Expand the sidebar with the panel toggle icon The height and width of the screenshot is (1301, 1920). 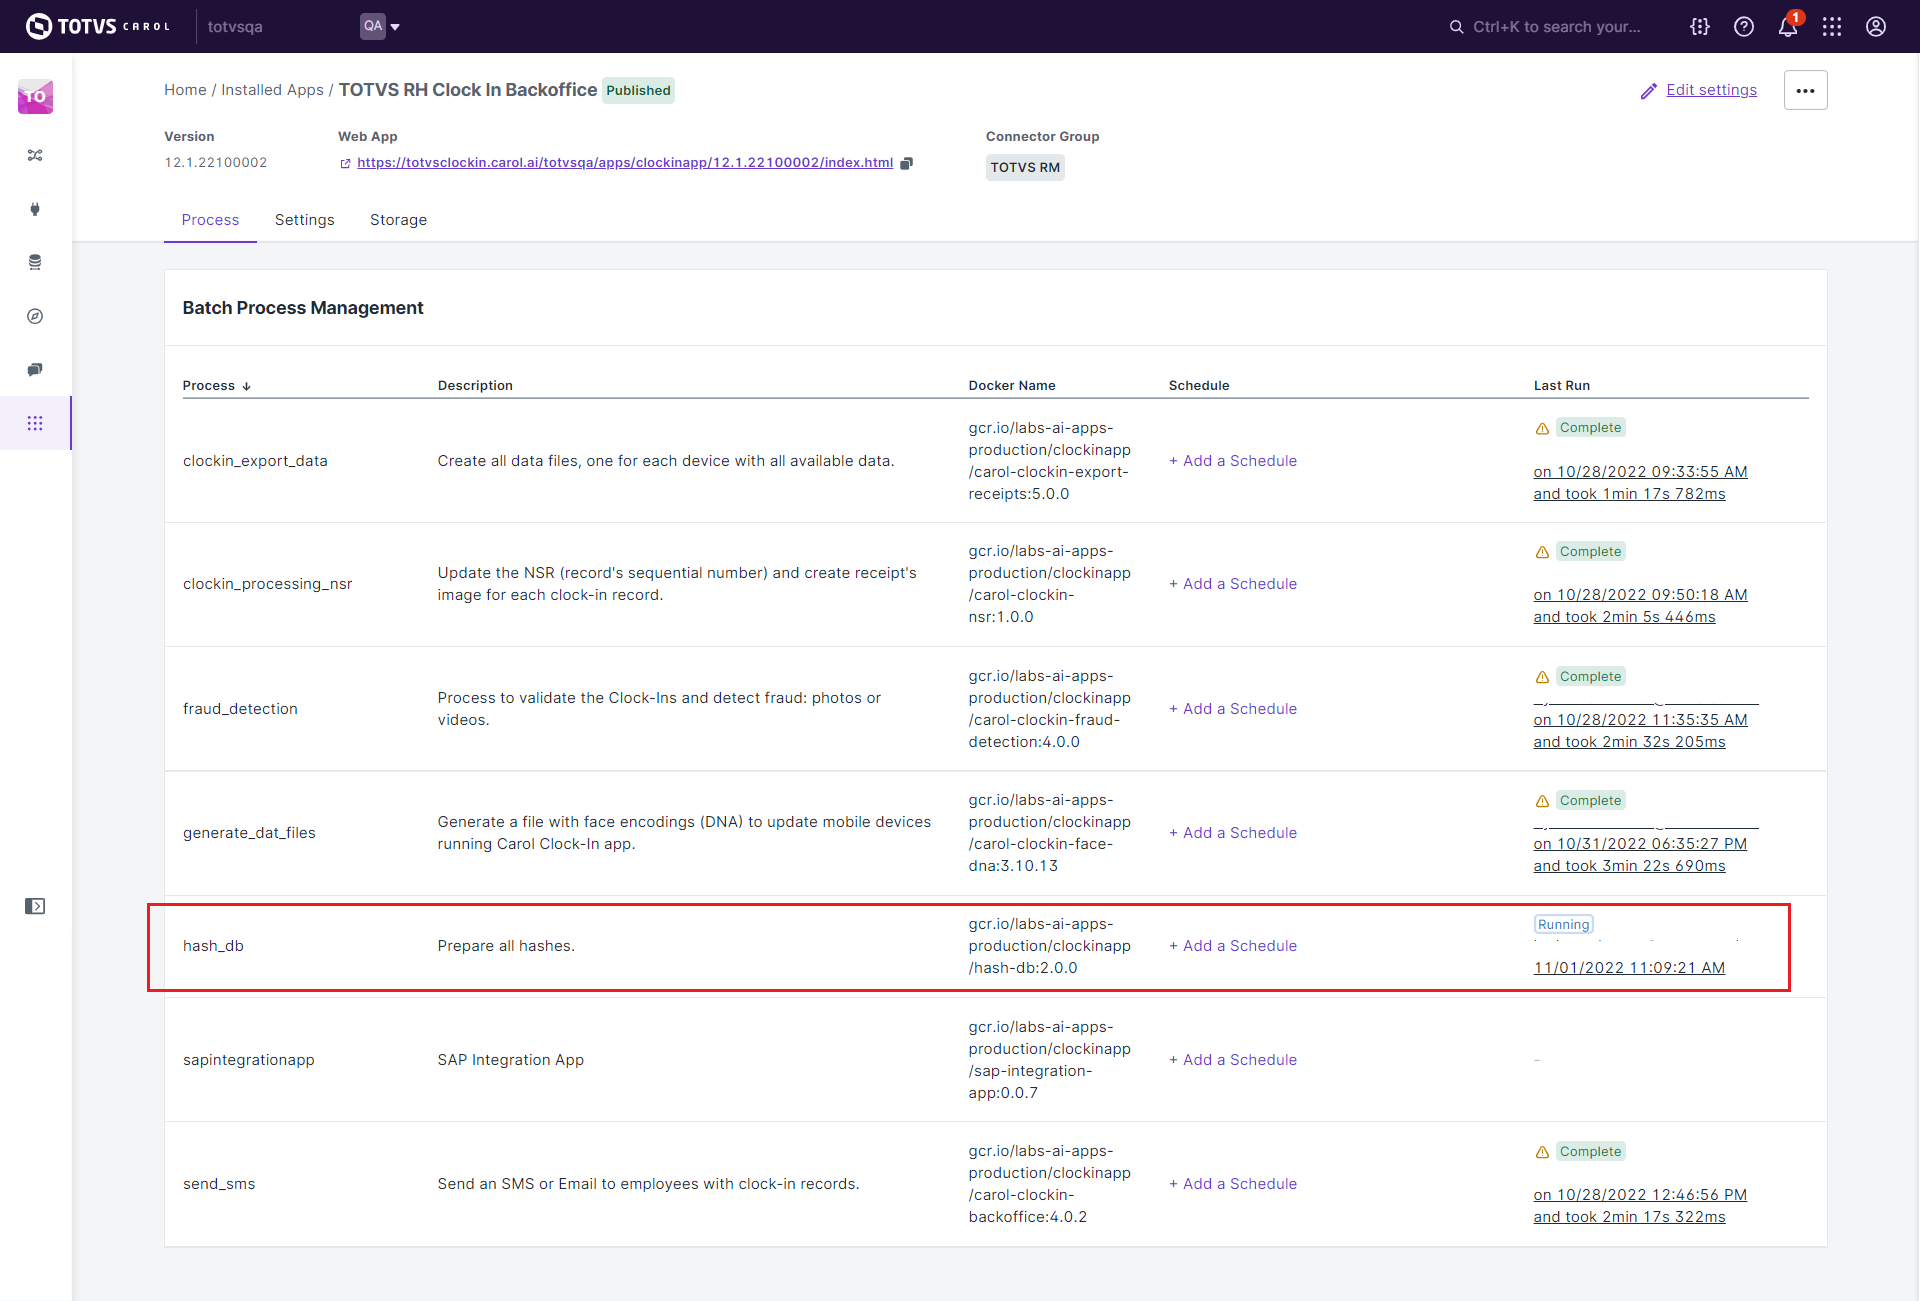(35, 906)
